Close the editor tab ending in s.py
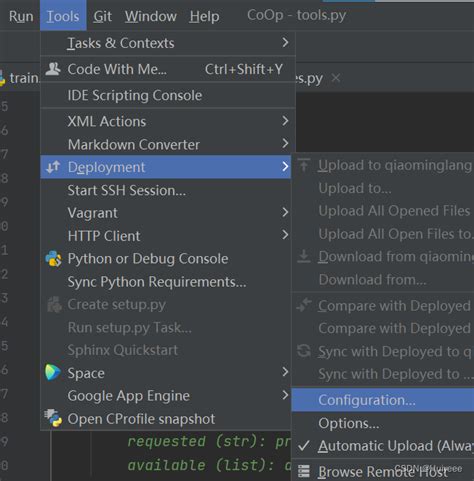 point(336,78)
